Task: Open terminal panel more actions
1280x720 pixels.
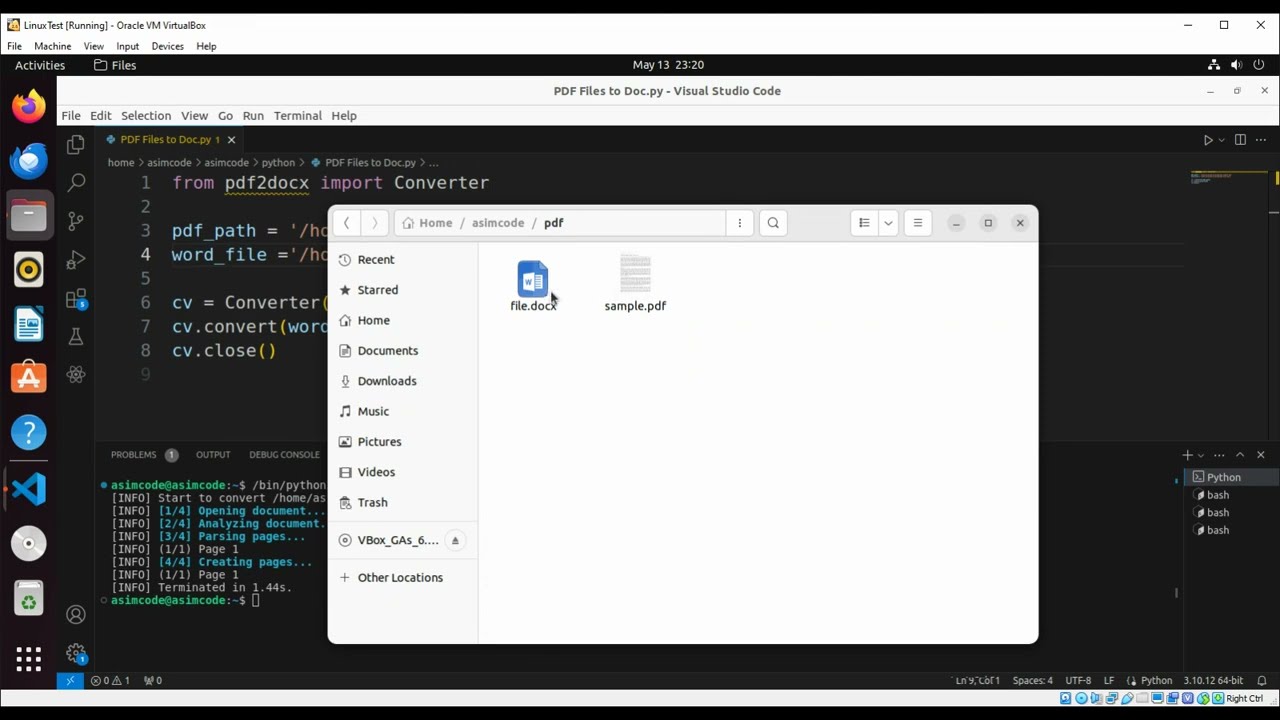Action: (1219, 455)
